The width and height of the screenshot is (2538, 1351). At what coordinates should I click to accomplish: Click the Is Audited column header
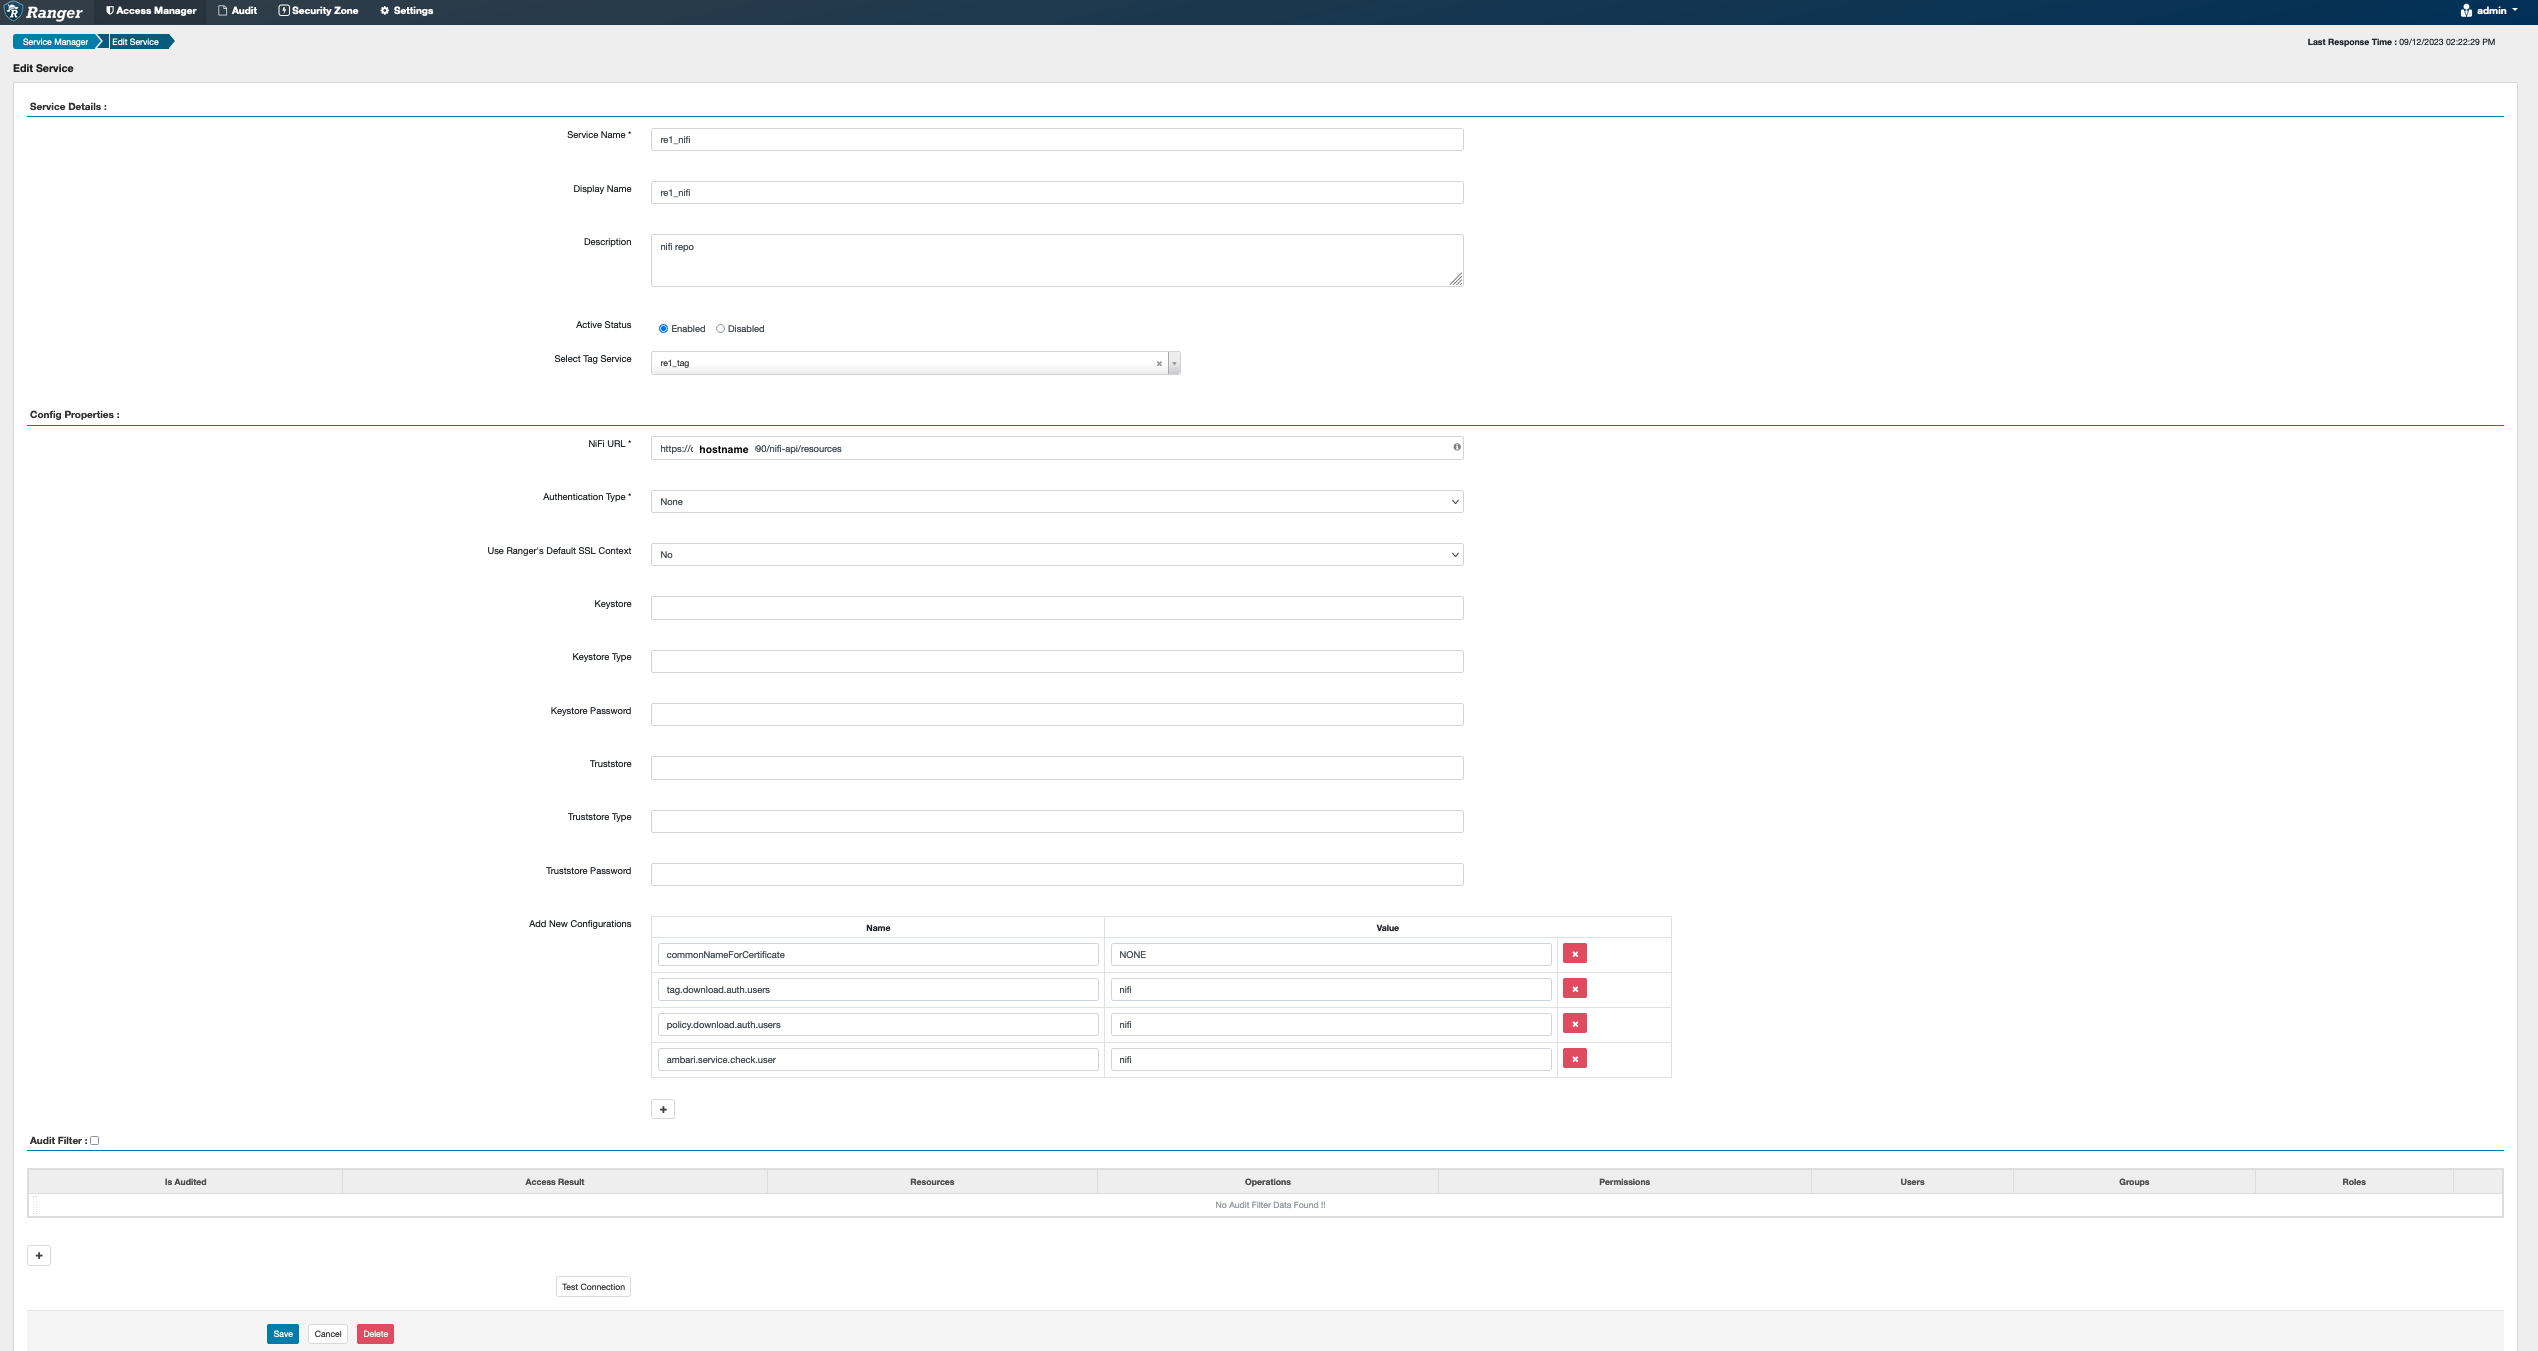point(186,1182)
